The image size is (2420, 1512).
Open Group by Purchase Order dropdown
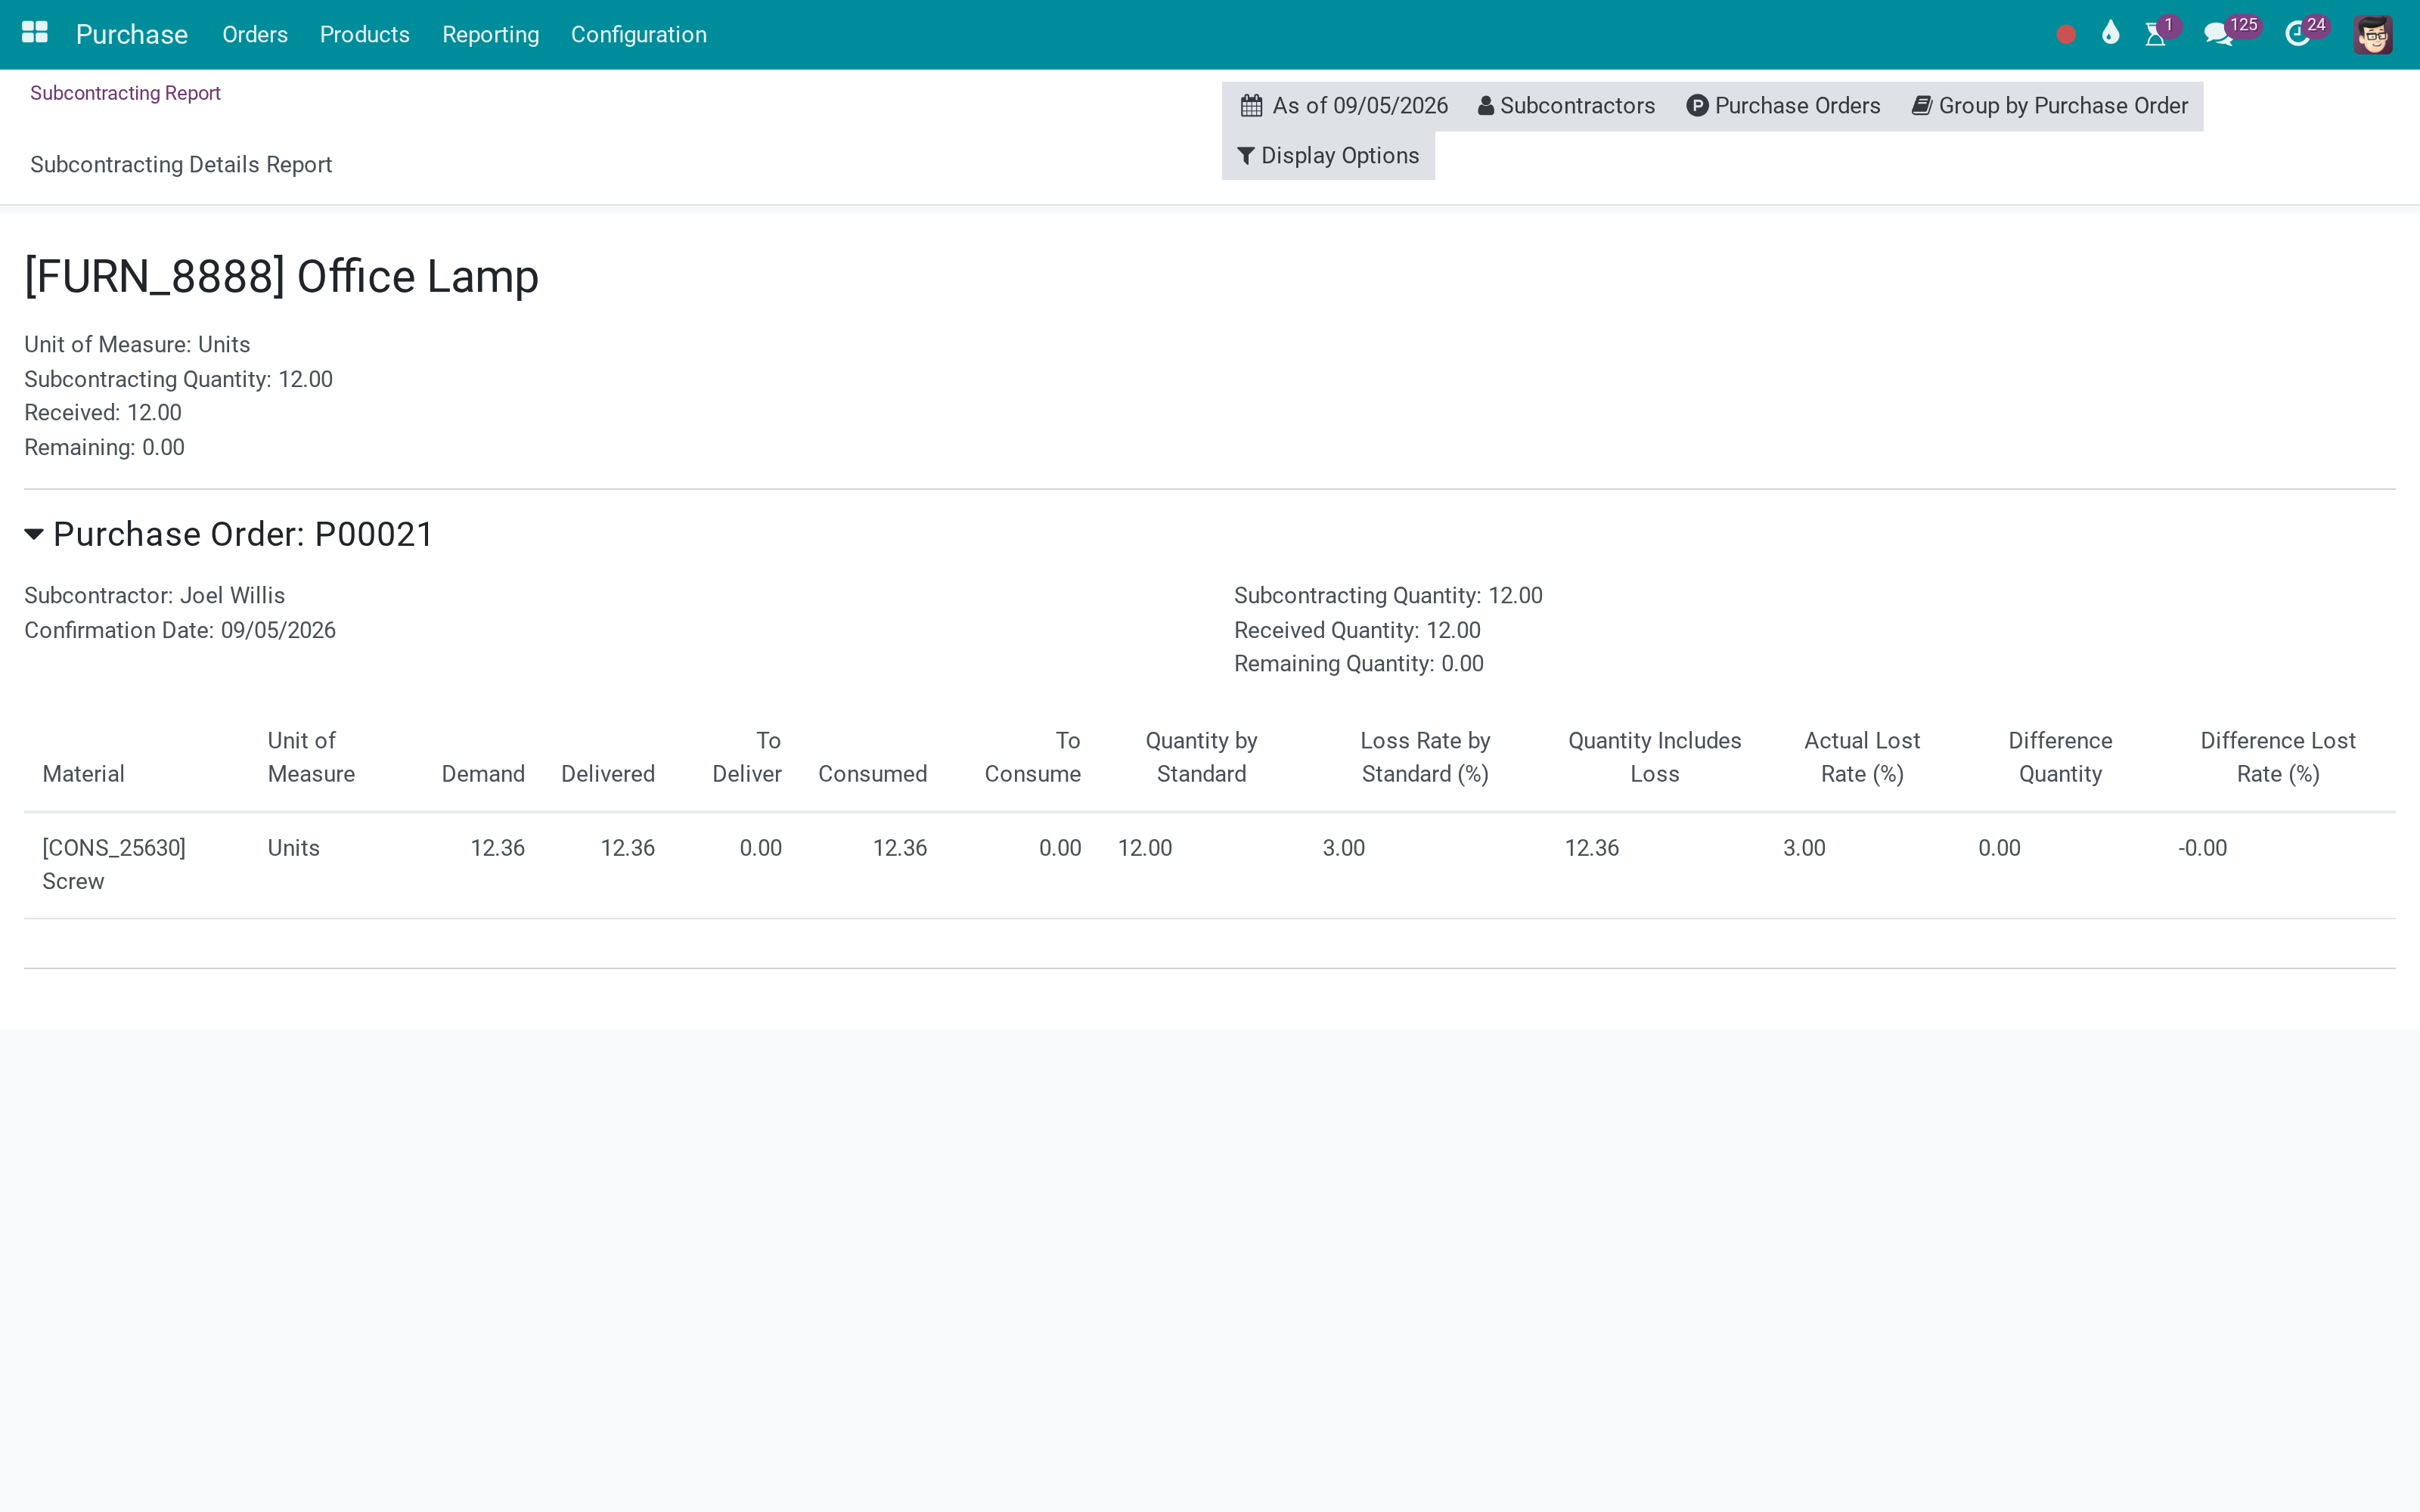[2049, 106]
